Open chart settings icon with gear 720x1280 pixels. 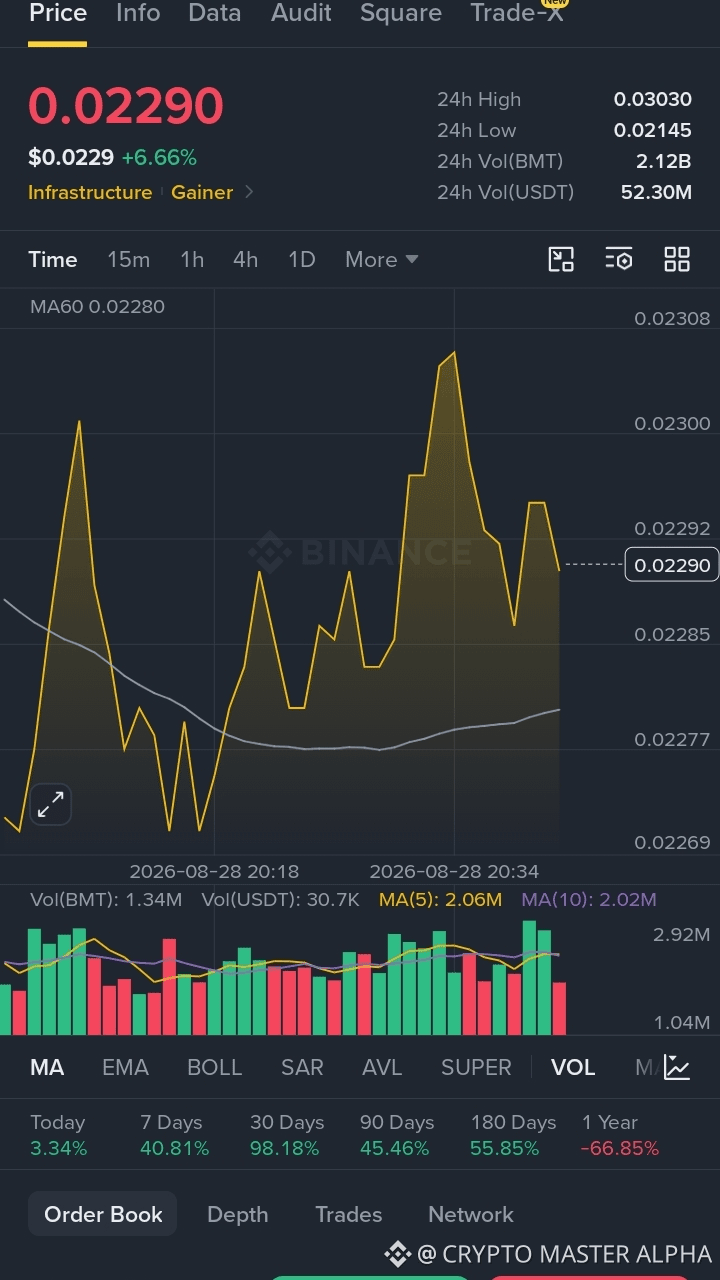coord(619,260)
